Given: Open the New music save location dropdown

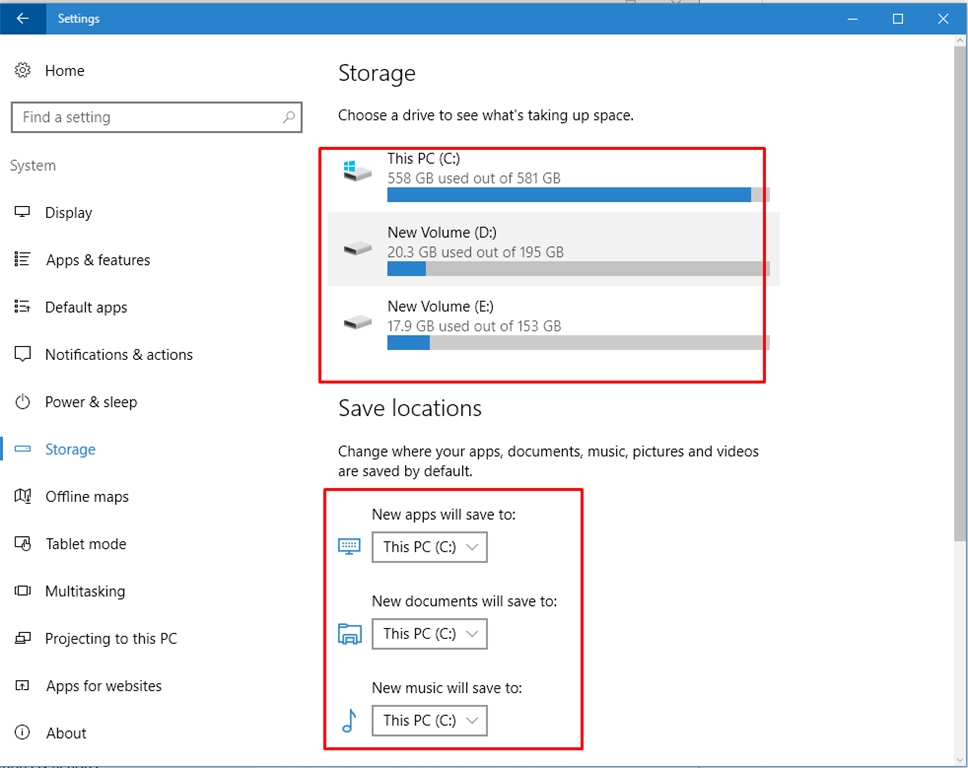Looking at the screenshot, I should pyautogui.click(x=429, y=720).
